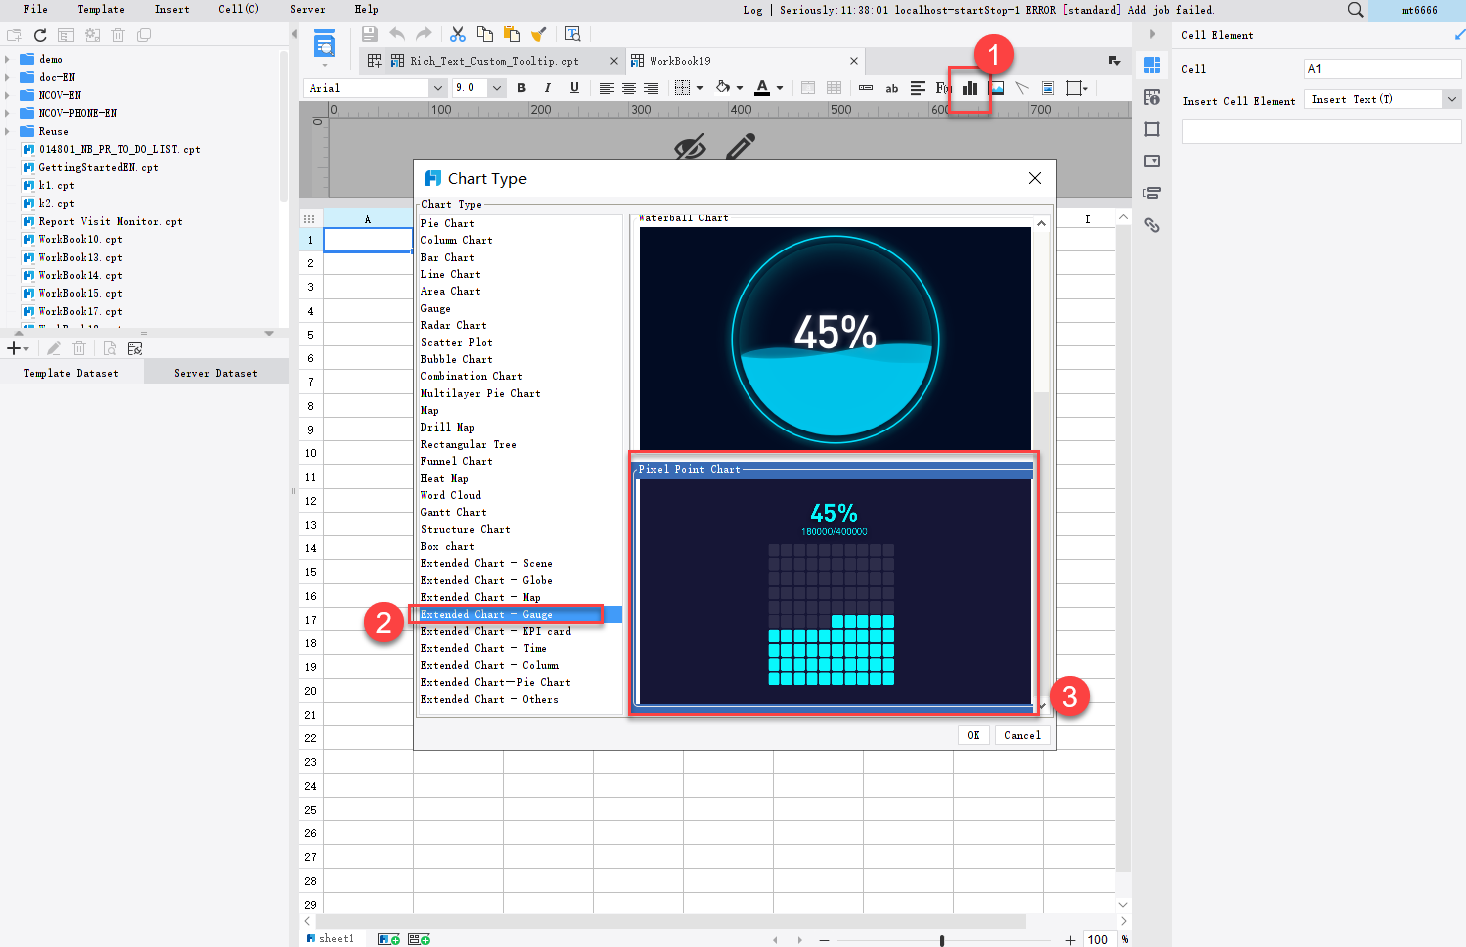Open the Server menu
Image resolution: width=1466 pixels, height=947 pixels.
[x=307, y=9]
